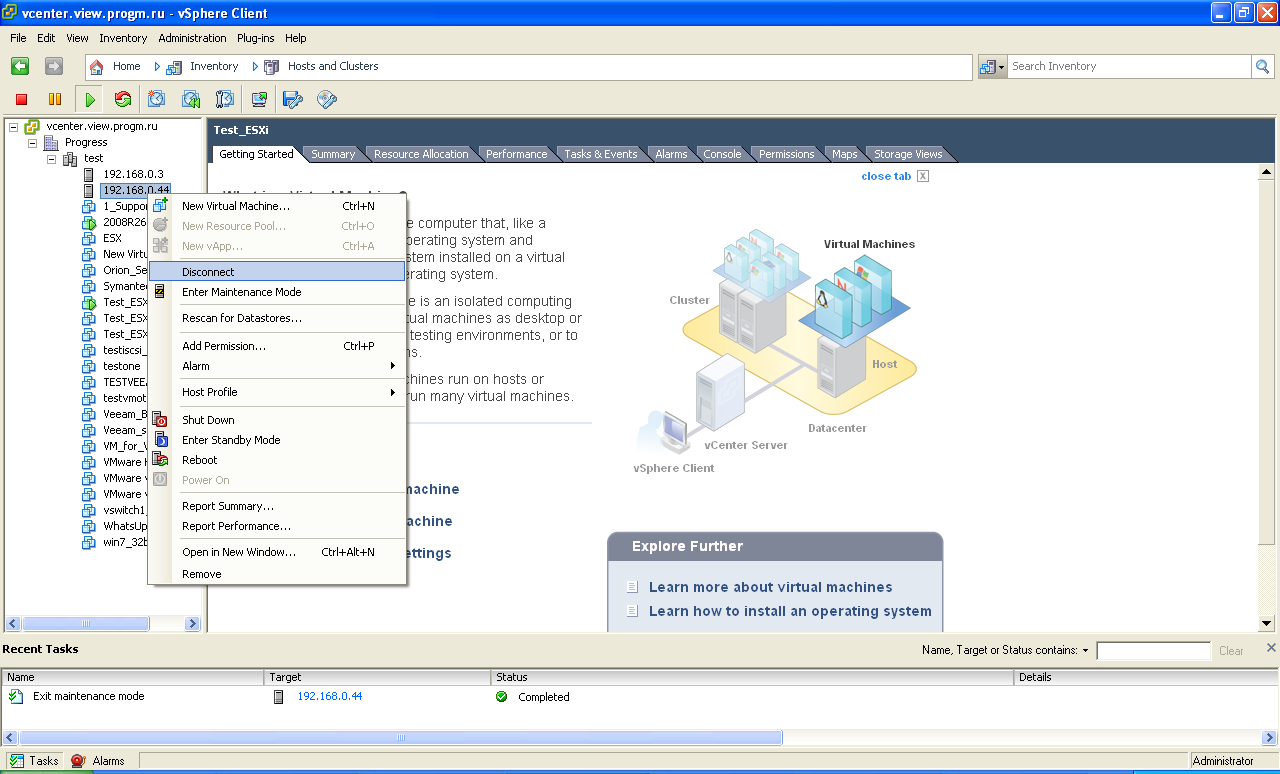
Task: Click the Tasks button in status bar
Action: click(35, 761)
